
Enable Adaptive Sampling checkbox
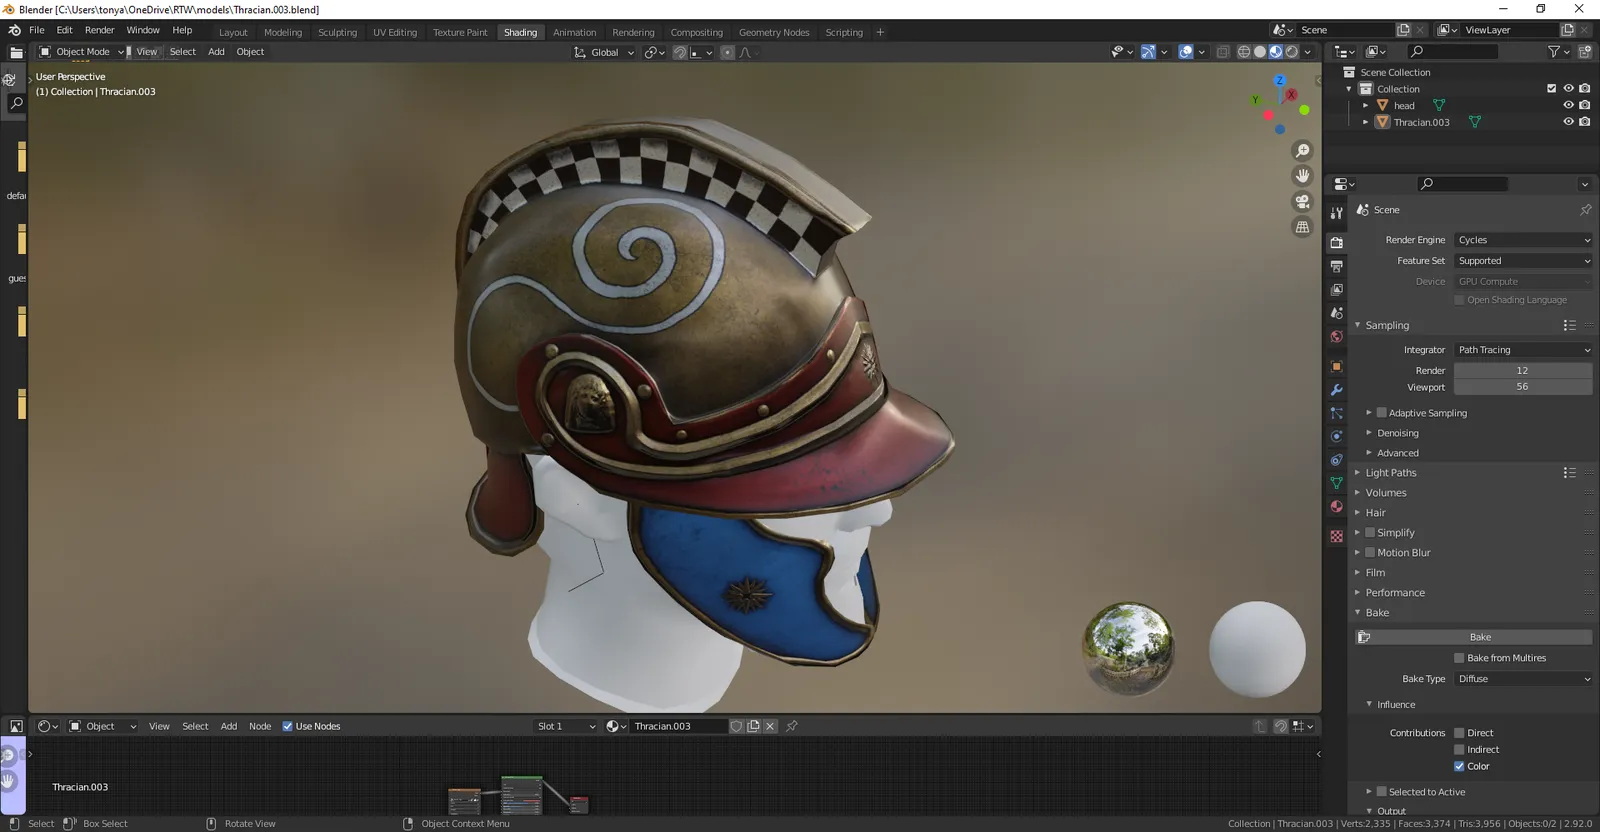click(x=1382, y=413)
